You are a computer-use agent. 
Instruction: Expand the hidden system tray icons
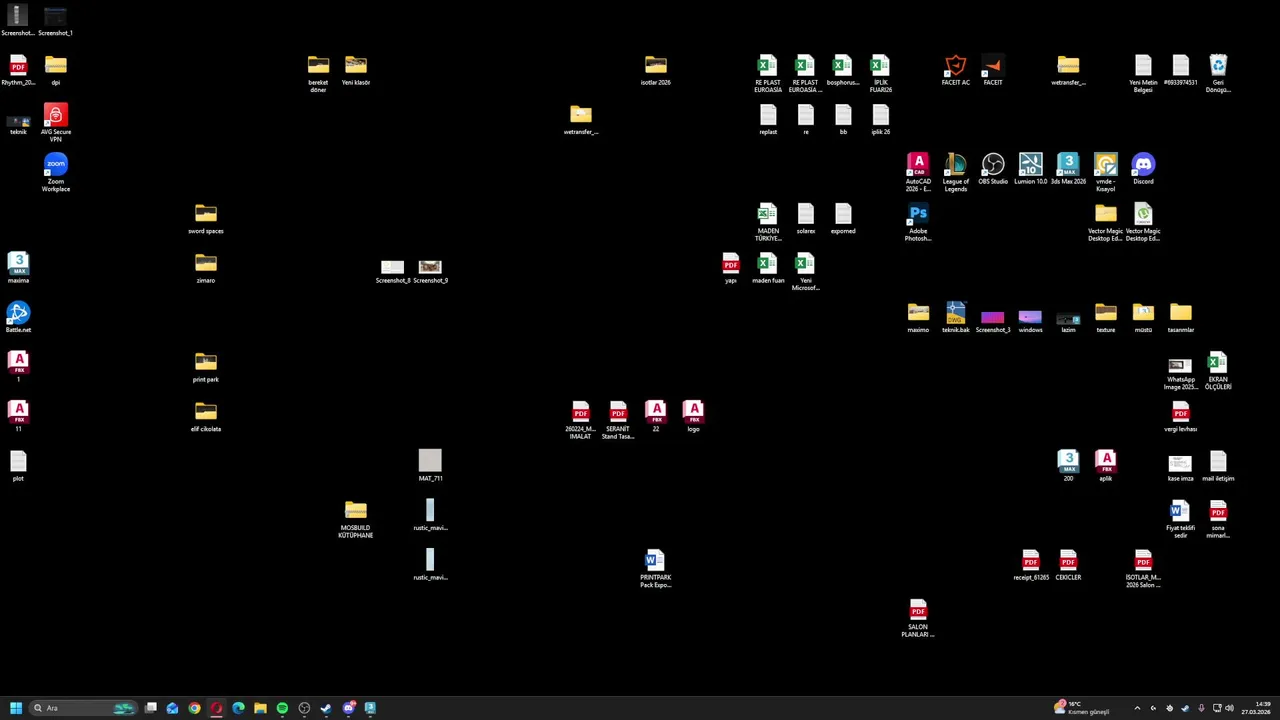pos(1137,708)
